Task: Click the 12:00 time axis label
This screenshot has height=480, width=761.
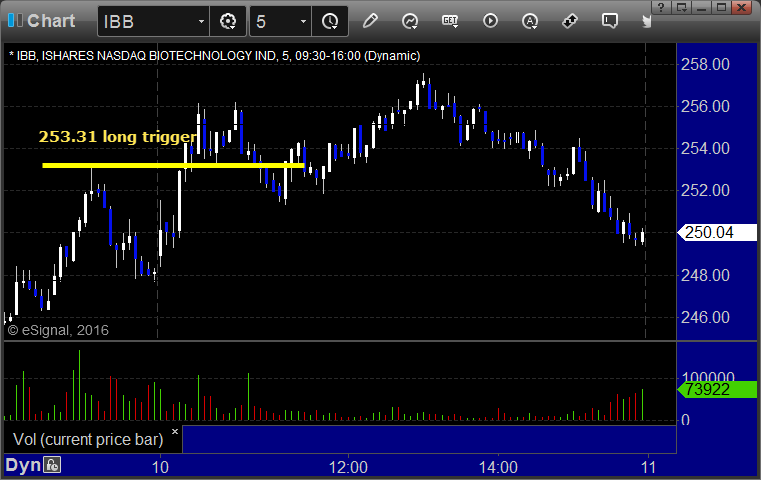Action: [x=348, y=467]
